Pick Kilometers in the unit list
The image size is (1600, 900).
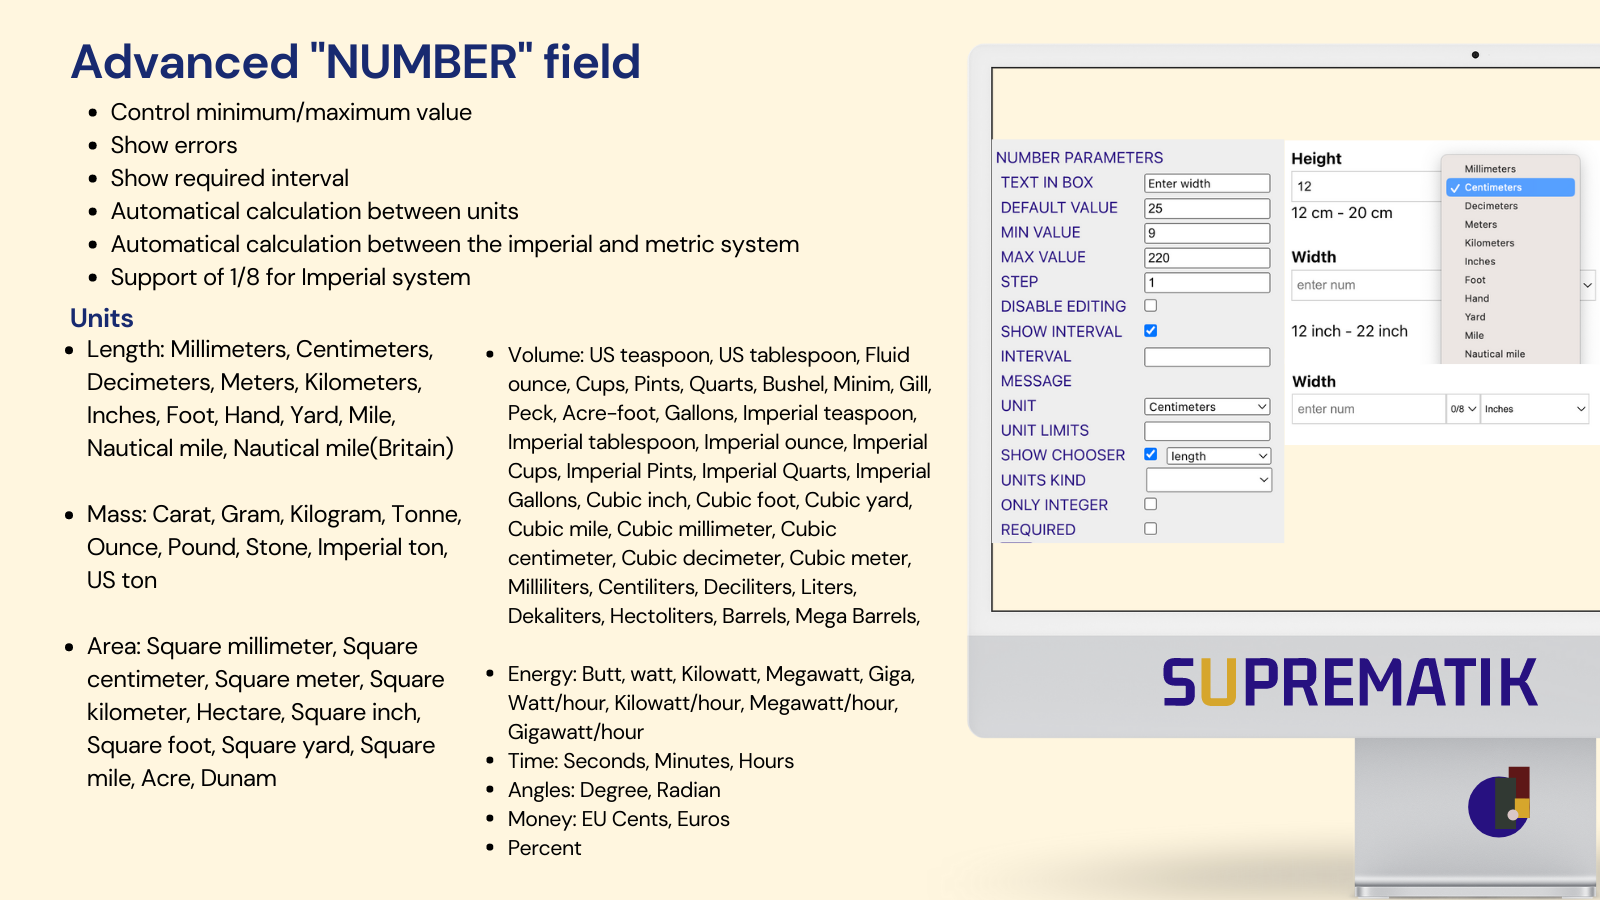(1488, 242)
